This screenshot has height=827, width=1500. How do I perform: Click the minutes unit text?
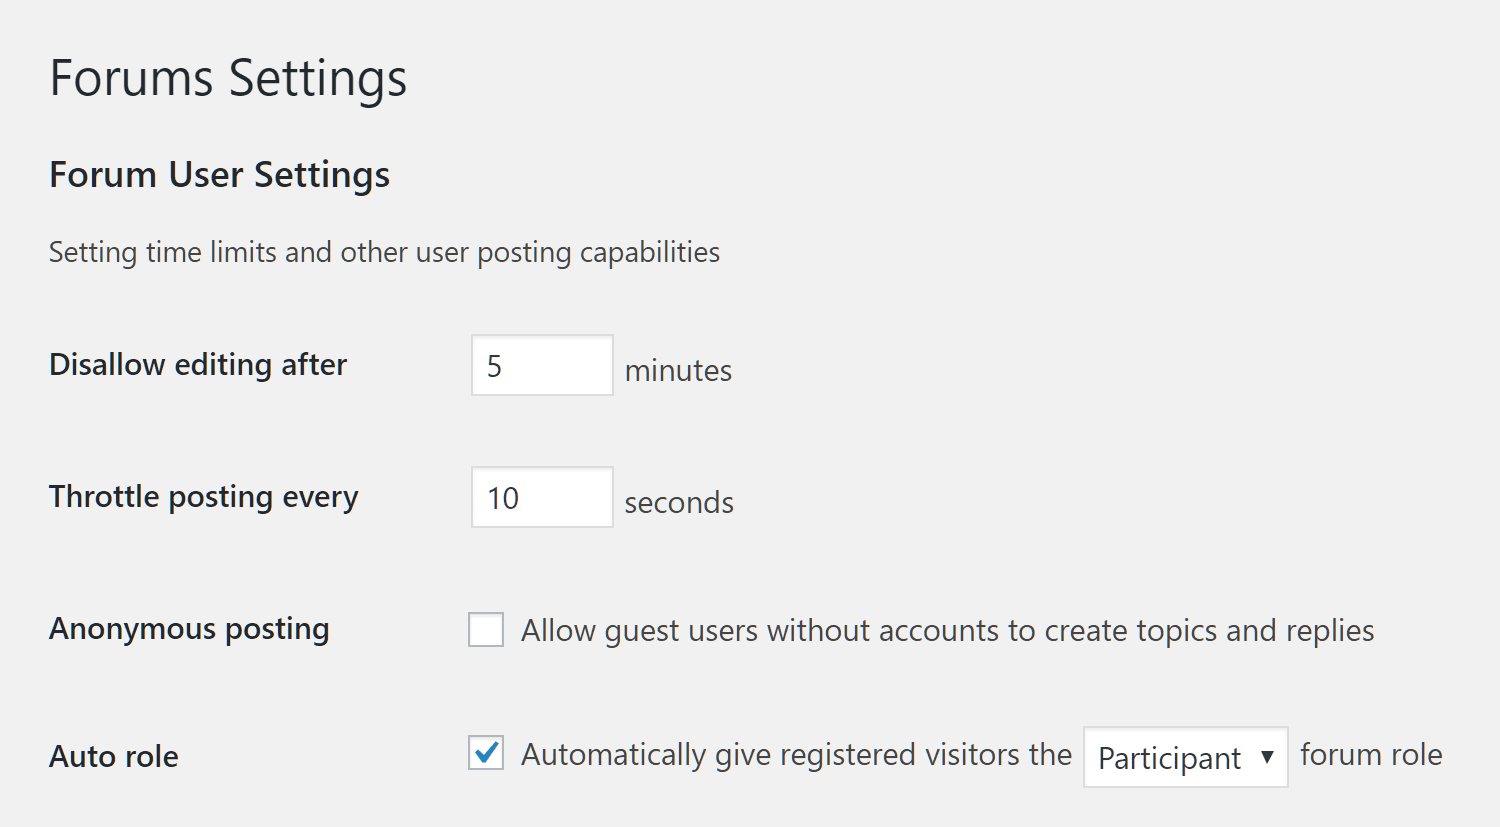pos(678,370)
